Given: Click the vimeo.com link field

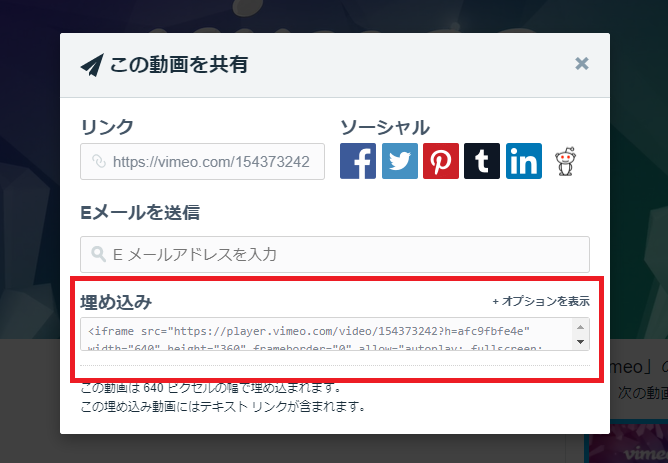Looking at the screenshot, I should click(202, 161).
